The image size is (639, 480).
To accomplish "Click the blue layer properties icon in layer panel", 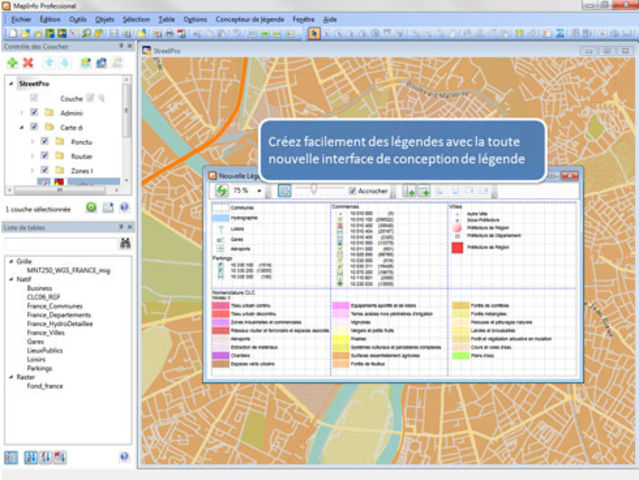I will (101, 63).
